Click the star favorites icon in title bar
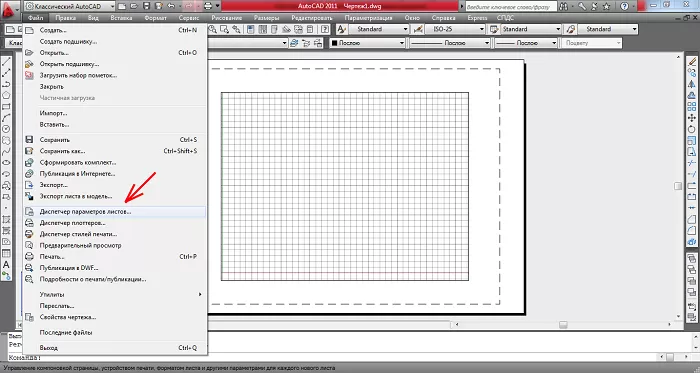This screenshot has height=373, width=700. point(606,6)
